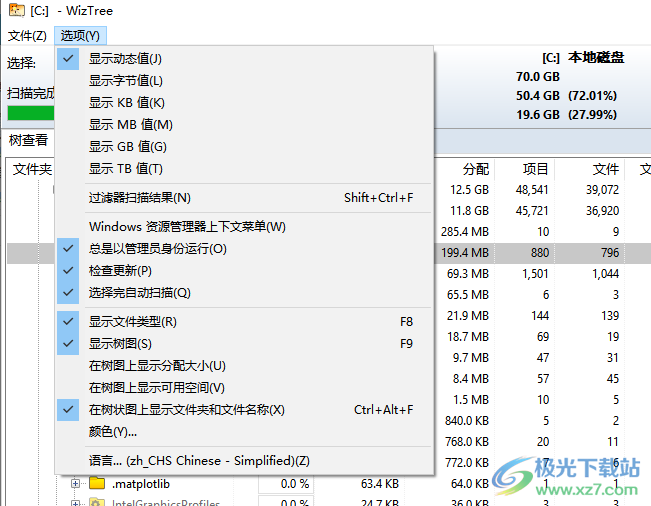The width and height of the screenshot is (651, 506).
Task: Toggle 显示文件类型(R) option
Action: [245, 322]
